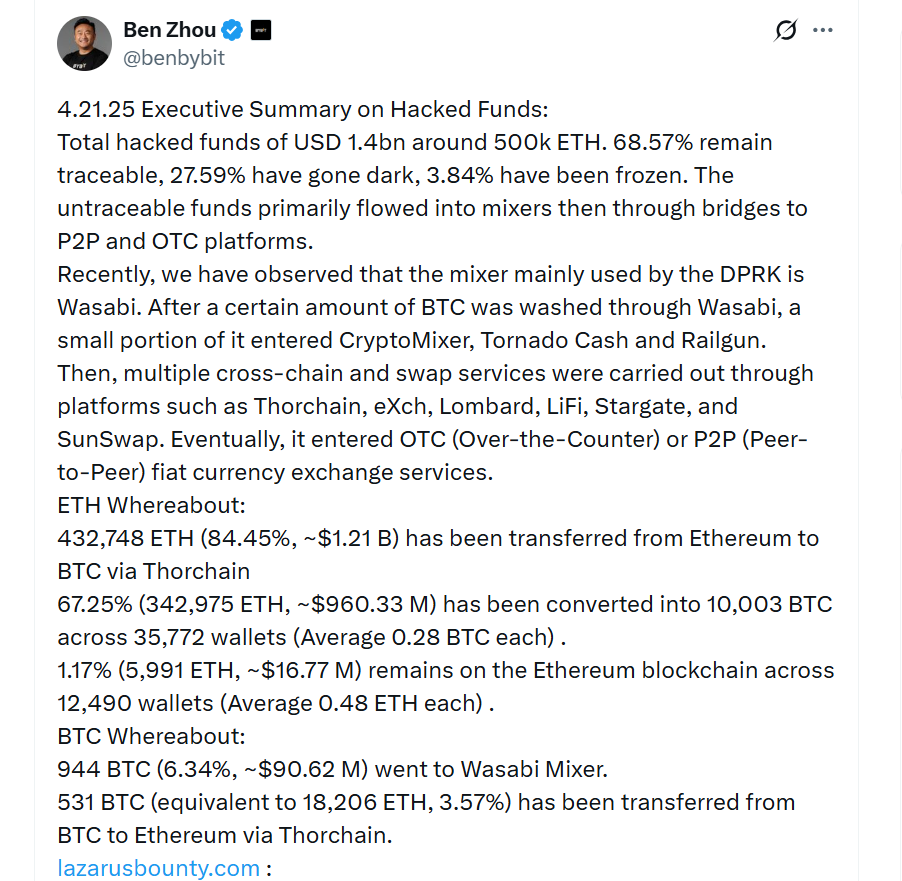Click the blue verified checkmark badge
Image resolution: width=902 pixels, height=881 pixels.
[x=230, y=30]
